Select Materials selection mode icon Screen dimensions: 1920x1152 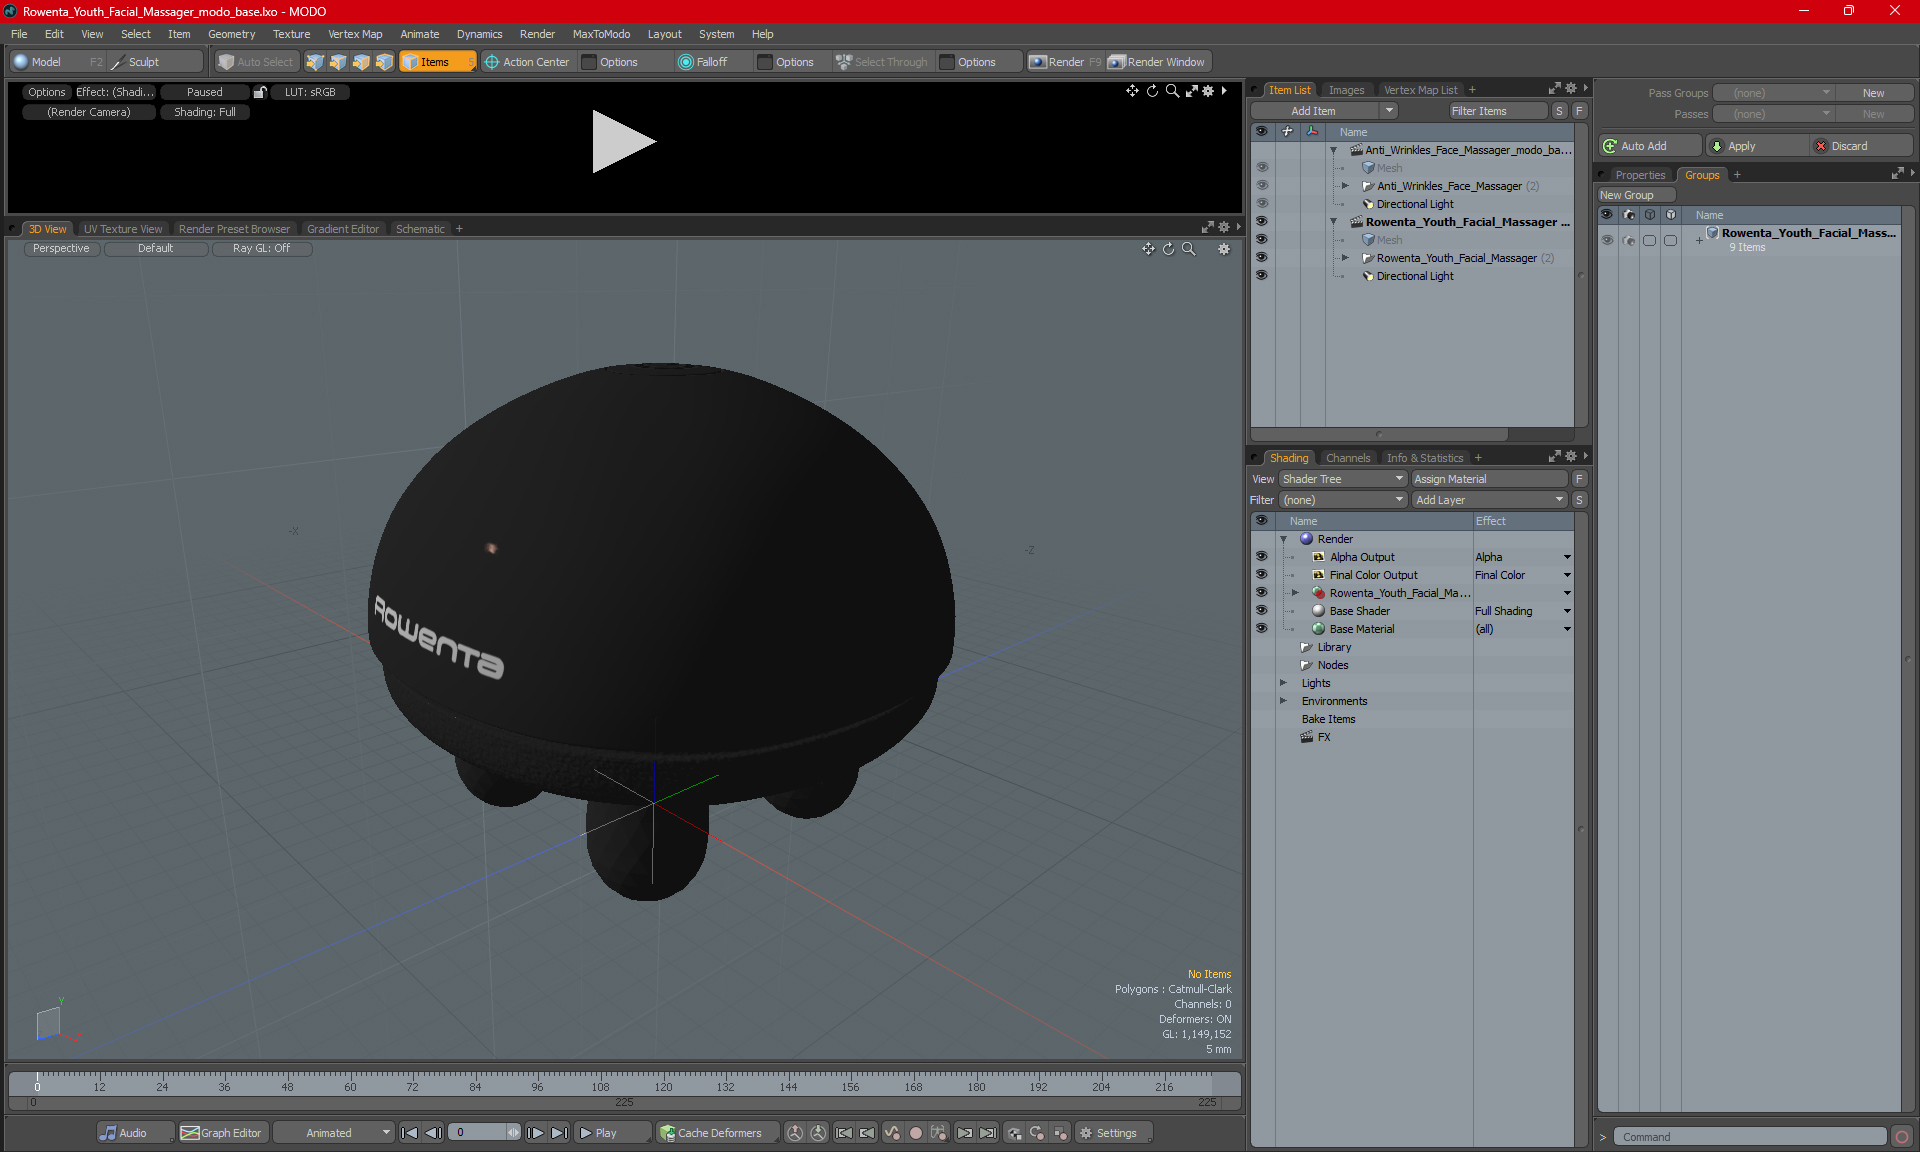point(384,62)
